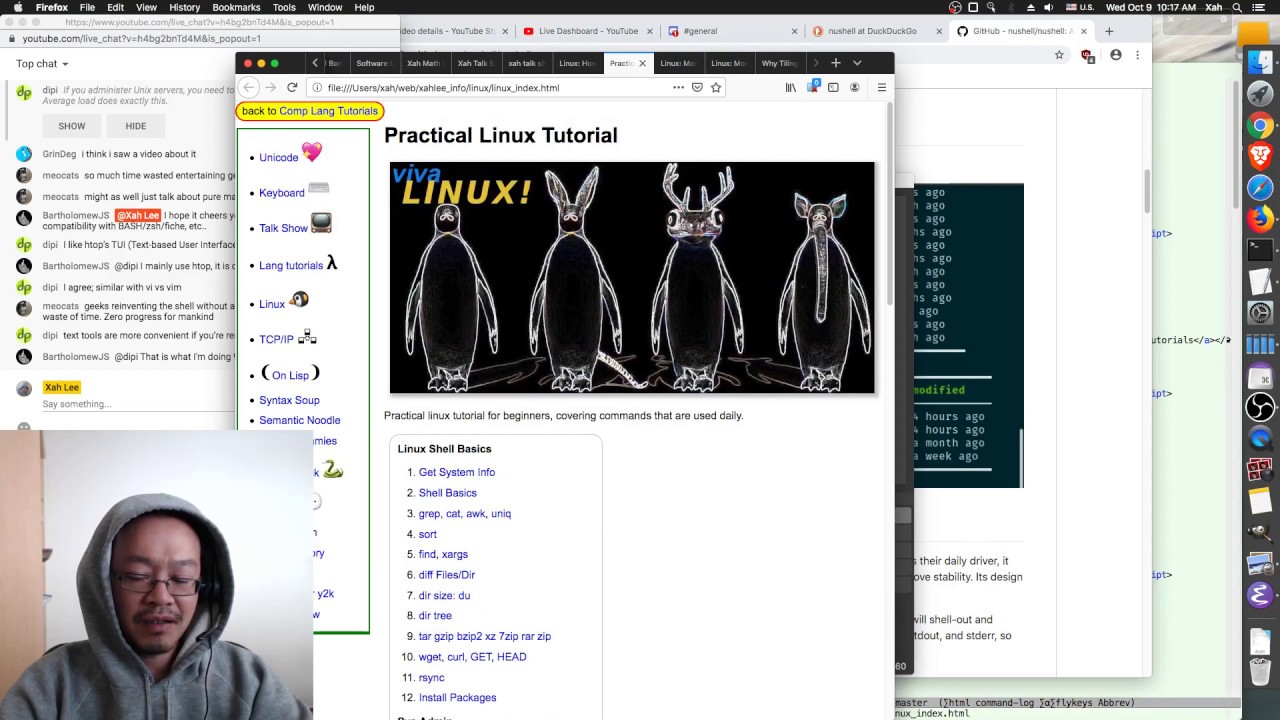Open Emacs from the Dock
The image size is (1280, 720).
(1260, 595)
